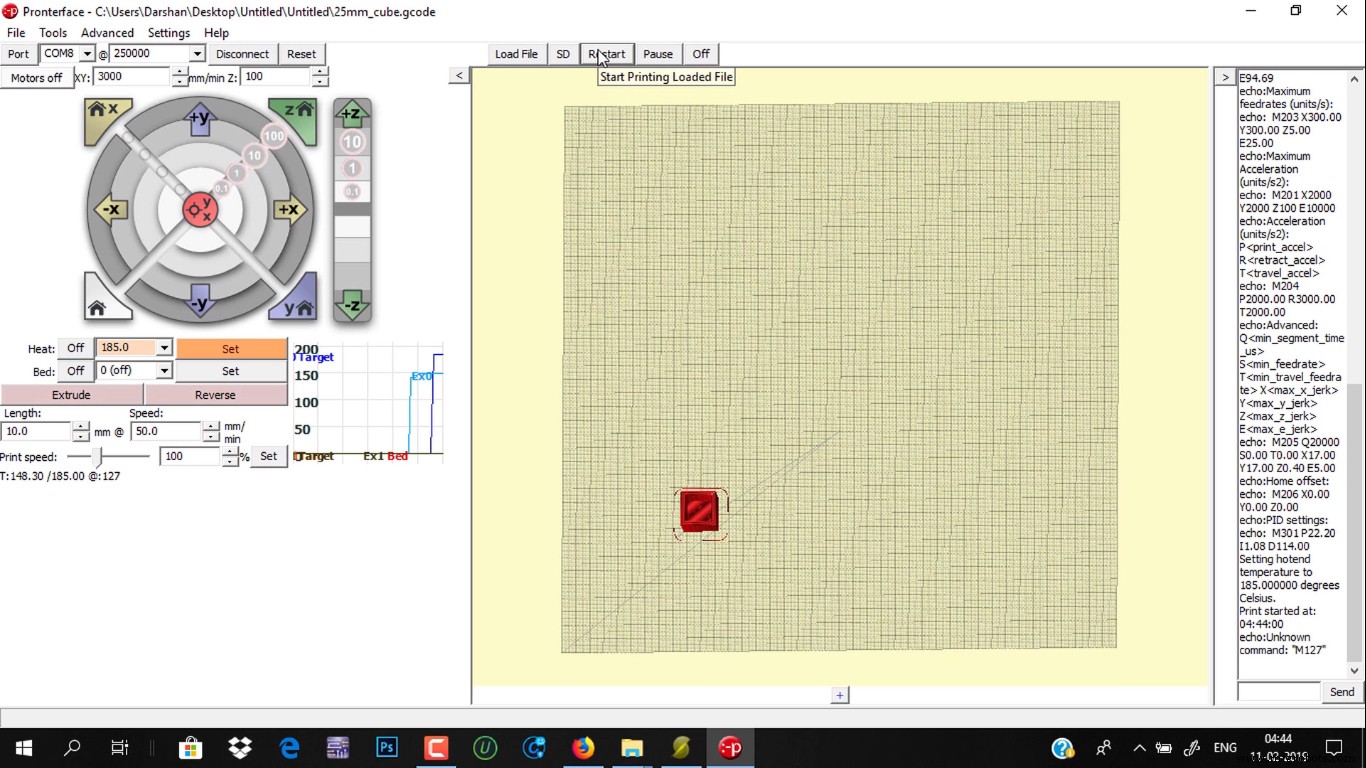Screen dimensions: 1366x768
Task: Click Restart to start printing loaded file
Action: (x=606, y=54)
